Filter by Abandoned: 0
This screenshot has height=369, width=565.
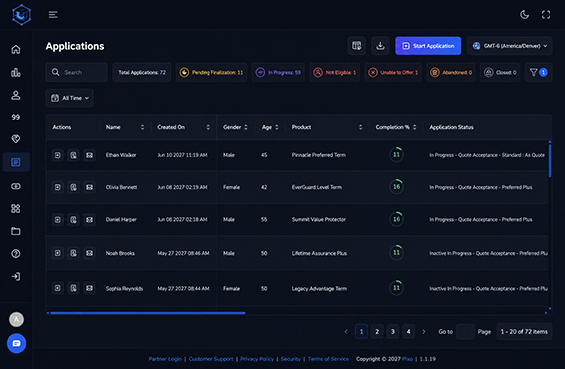[451, 72]
